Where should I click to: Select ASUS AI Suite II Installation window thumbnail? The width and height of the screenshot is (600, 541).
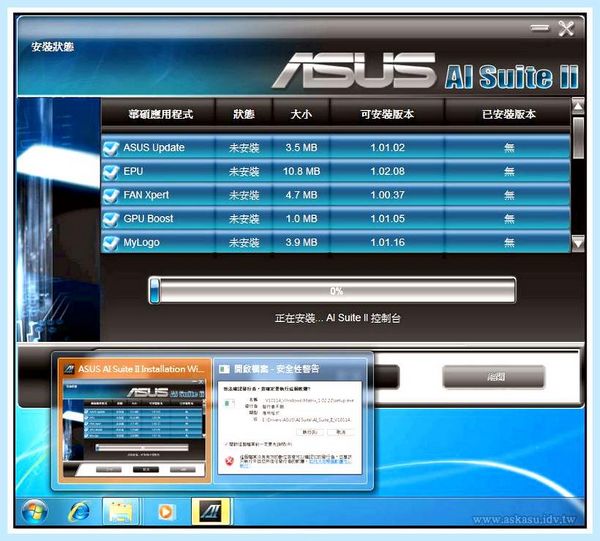134,420
